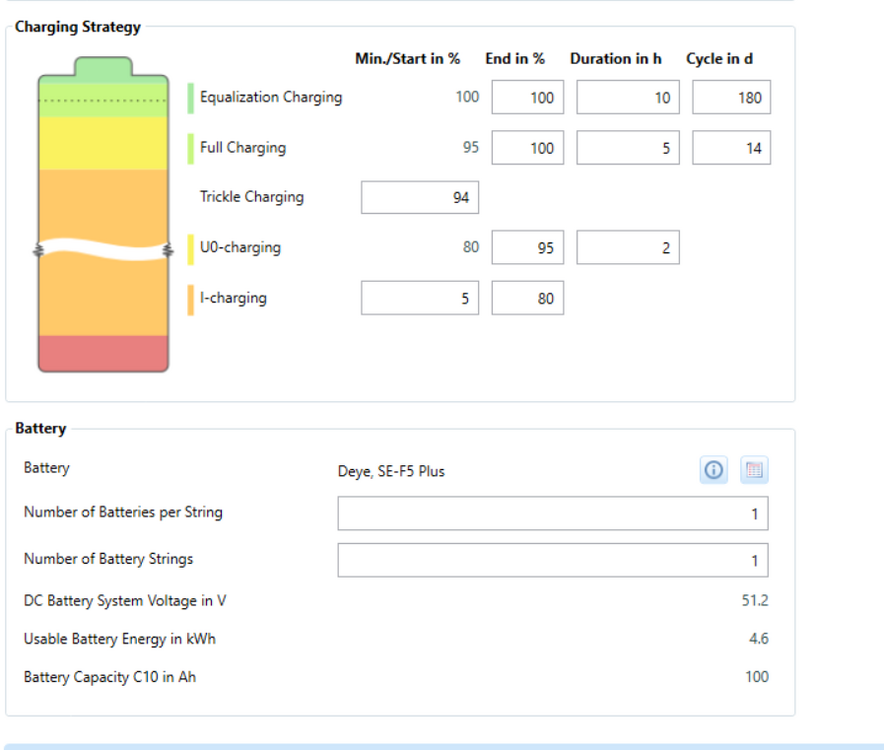
Task: Click DC Battery System Voltage value 51.2
Action: click(755, 601)
